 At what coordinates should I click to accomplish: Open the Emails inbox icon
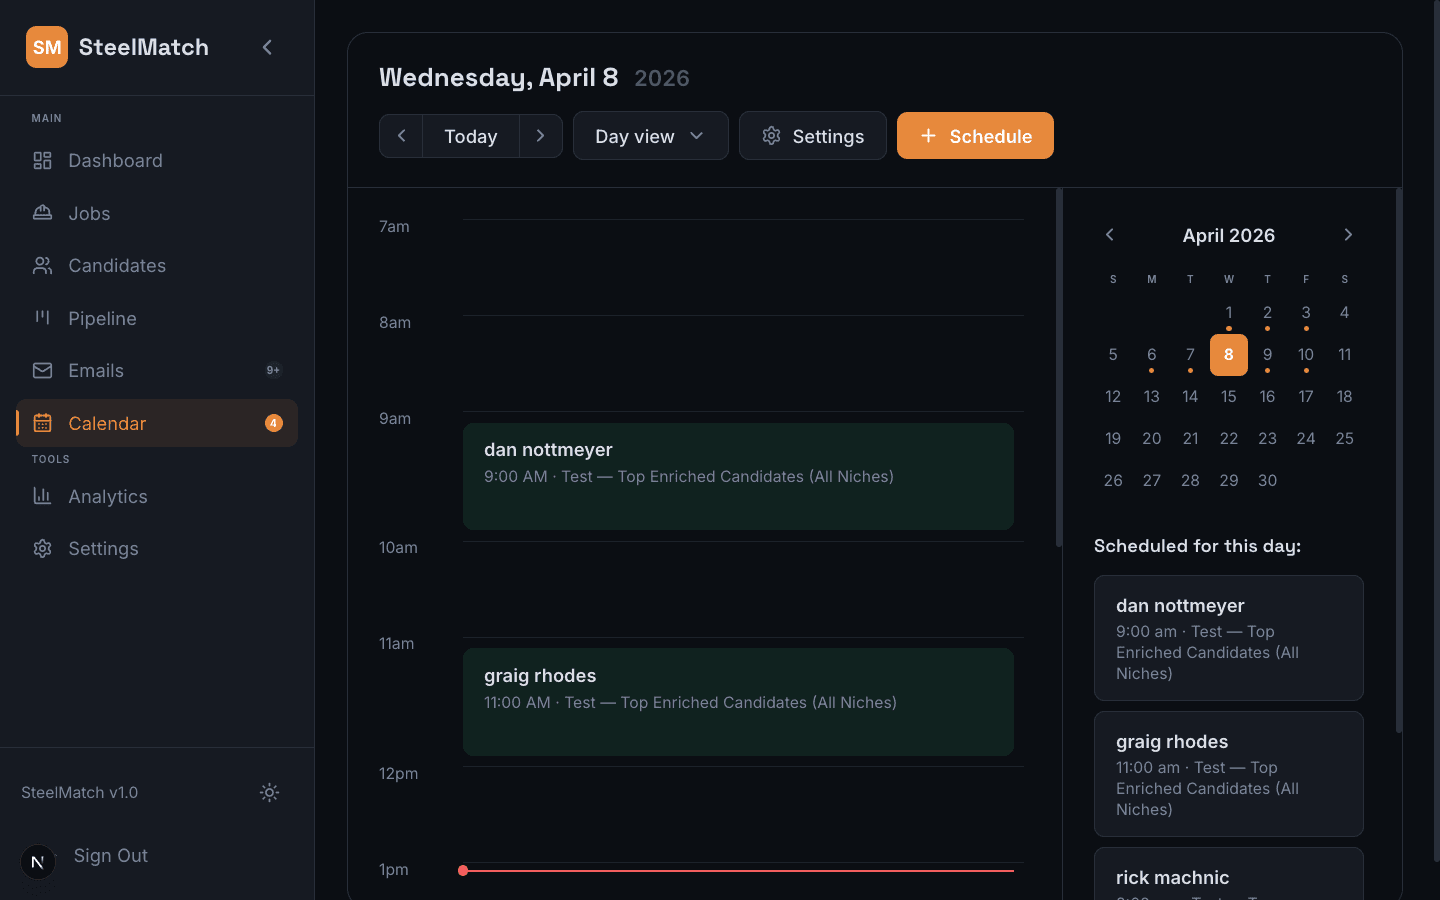[x=42, y=370]
